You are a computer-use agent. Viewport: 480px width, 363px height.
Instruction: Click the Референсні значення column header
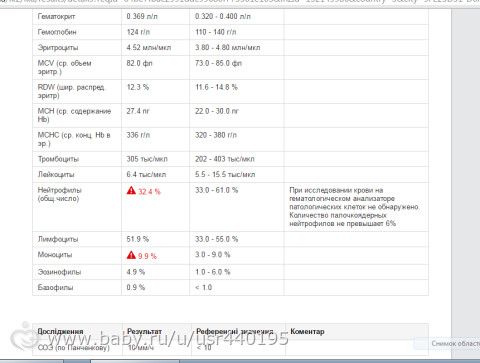pos(235,332)
